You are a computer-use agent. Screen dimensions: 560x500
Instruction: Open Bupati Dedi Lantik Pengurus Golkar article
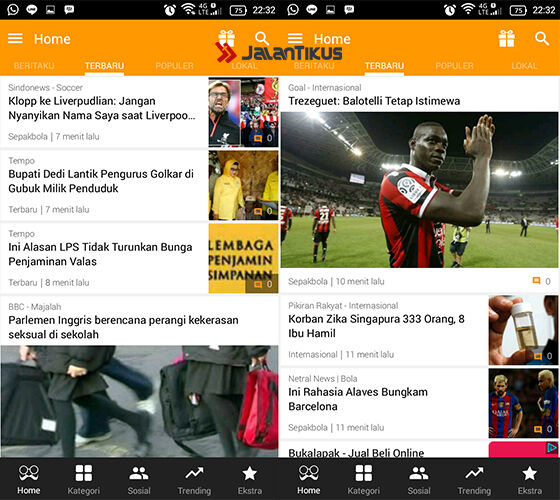(101, 181)
